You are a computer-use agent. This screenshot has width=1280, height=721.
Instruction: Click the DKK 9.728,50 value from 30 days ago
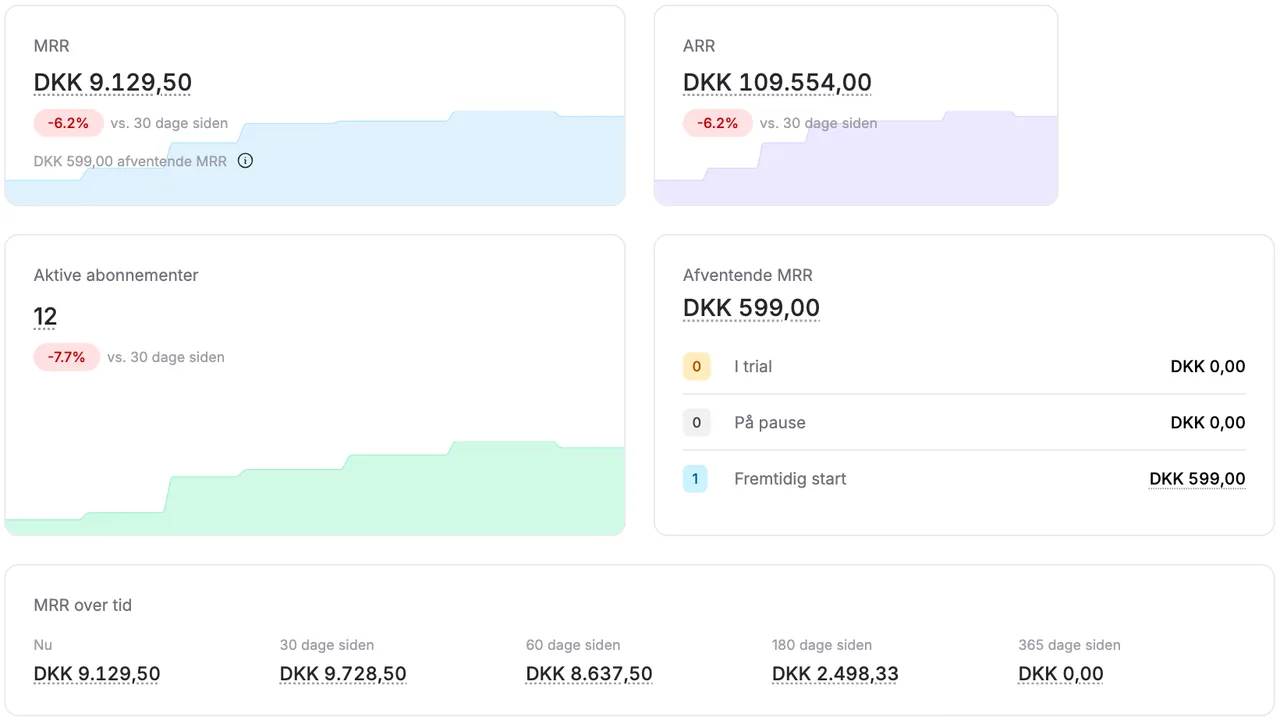(x=343, y=674)
